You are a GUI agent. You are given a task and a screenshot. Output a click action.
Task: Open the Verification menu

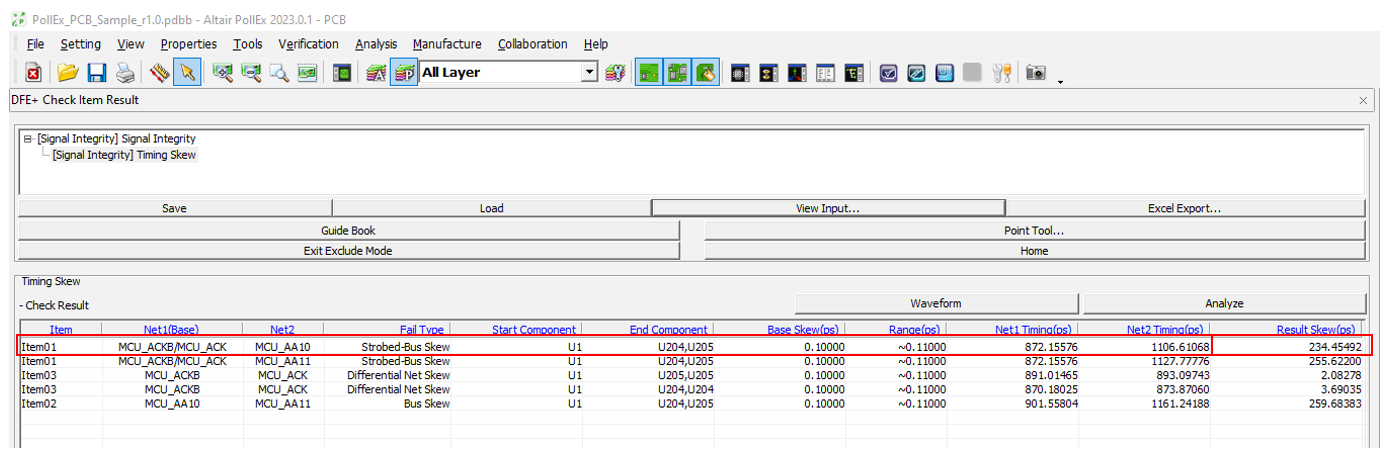(x=308, y=44)
